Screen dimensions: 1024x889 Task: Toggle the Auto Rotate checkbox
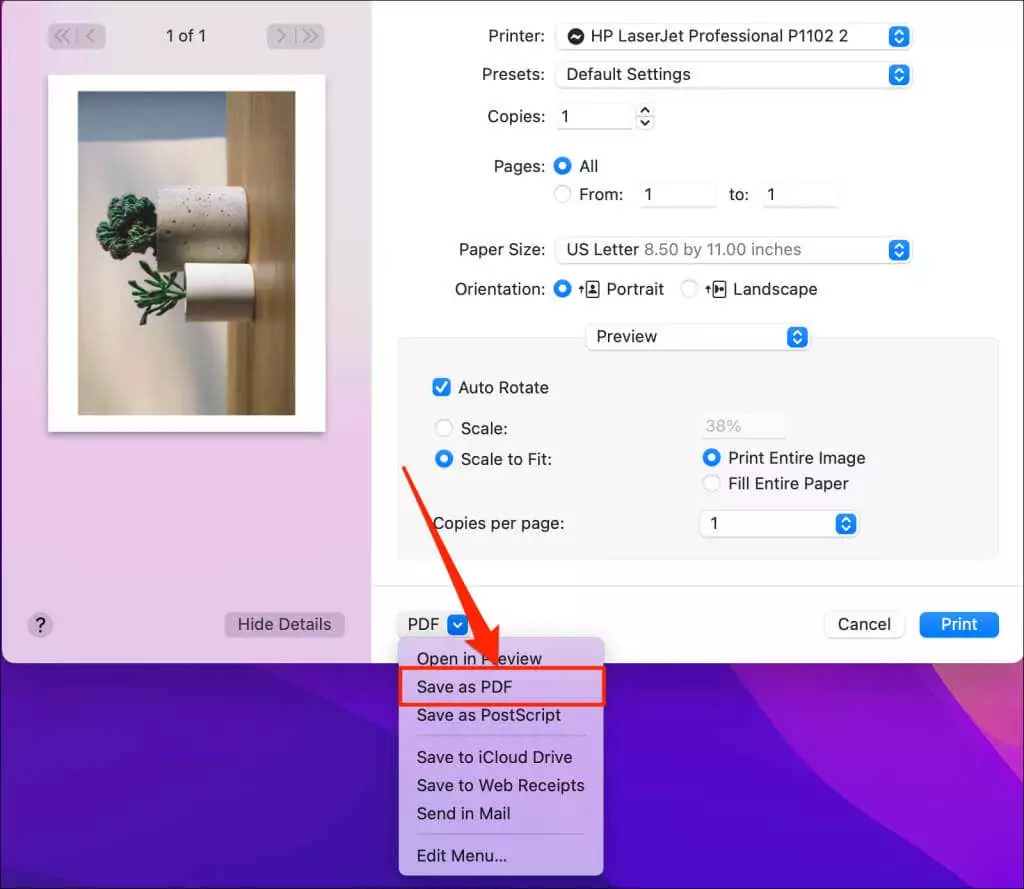click(x=441, y=387)
